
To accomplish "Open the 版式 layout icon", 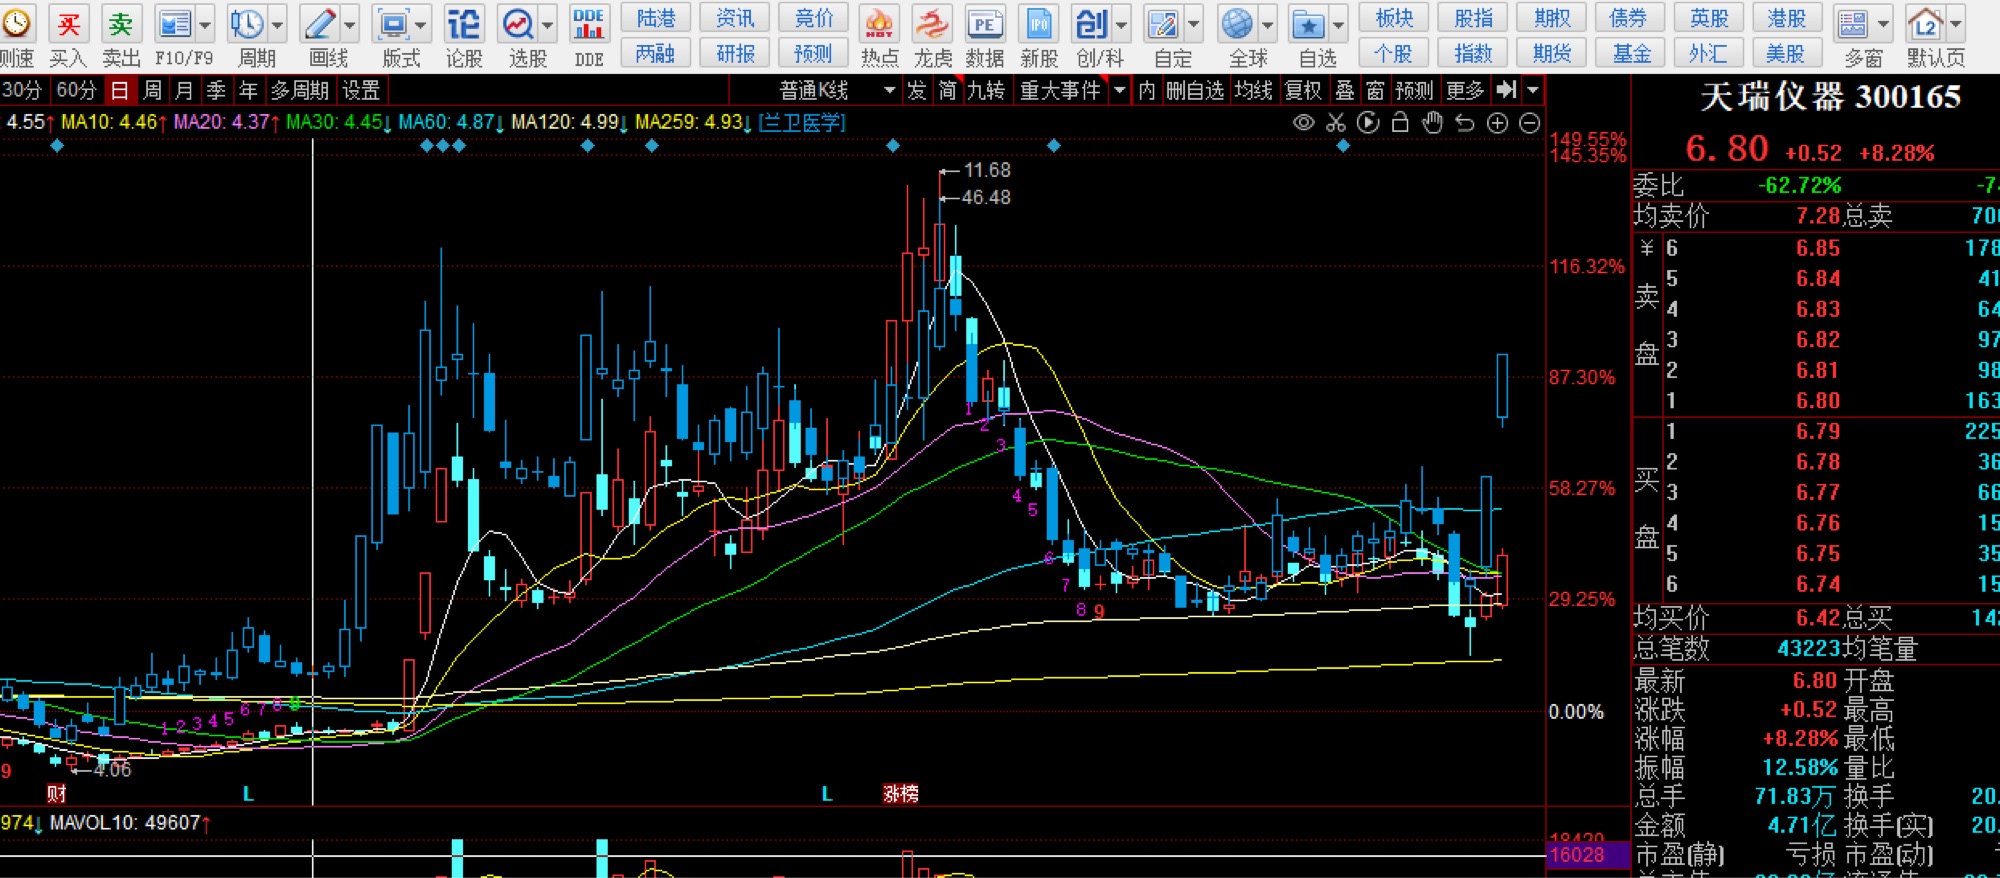I will pos(392,24).
